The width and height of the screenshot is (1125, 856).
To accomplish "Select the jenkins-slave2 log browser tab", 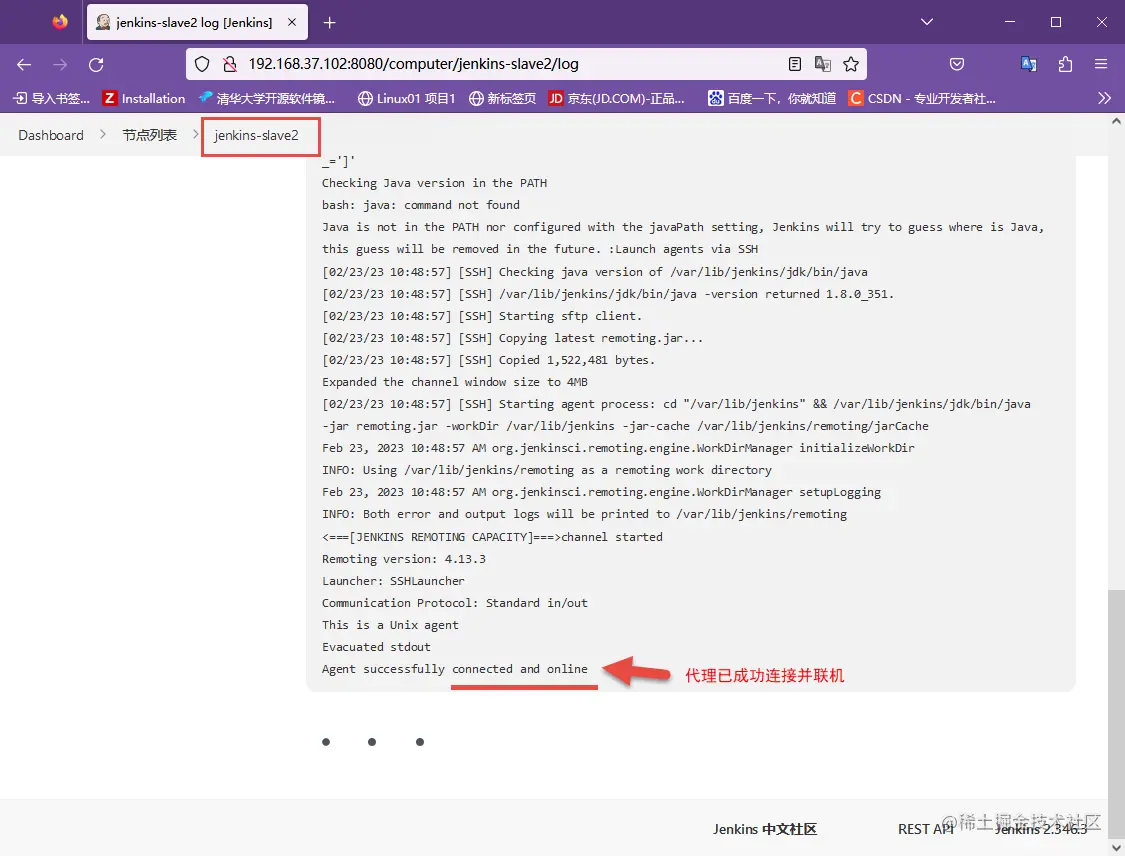I will (197, 22).
